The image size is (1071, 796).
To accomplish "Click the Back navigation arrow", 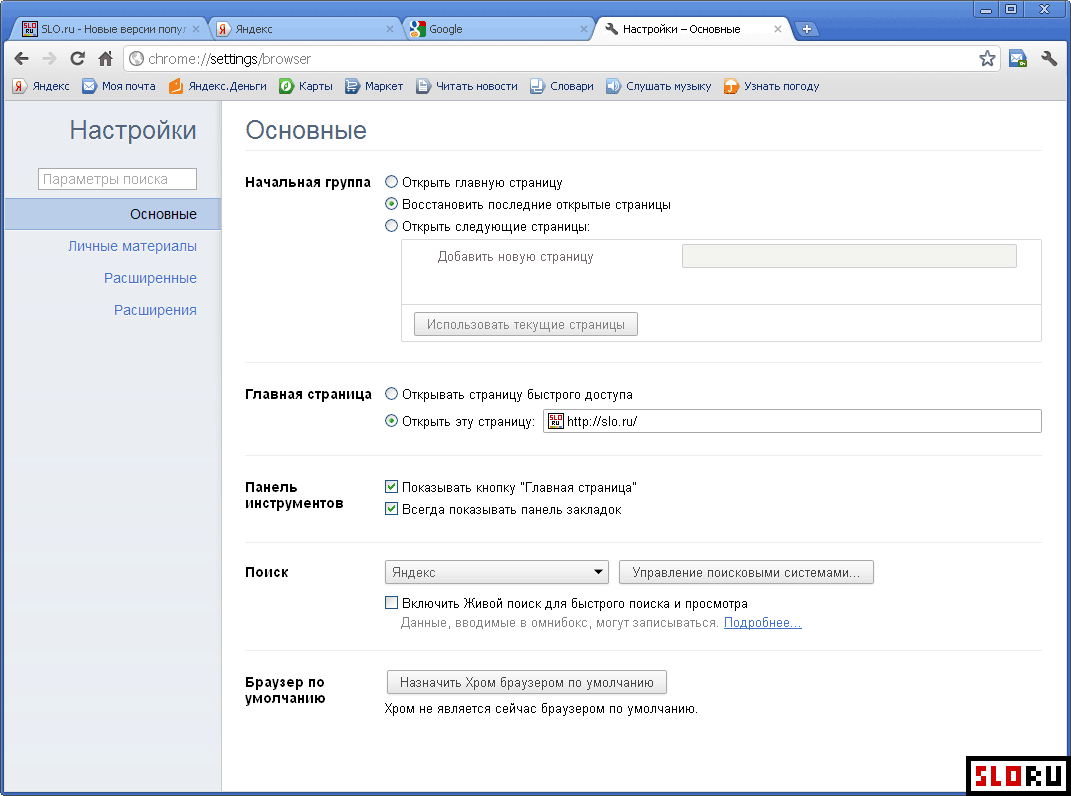I will [x=21, y=59].
